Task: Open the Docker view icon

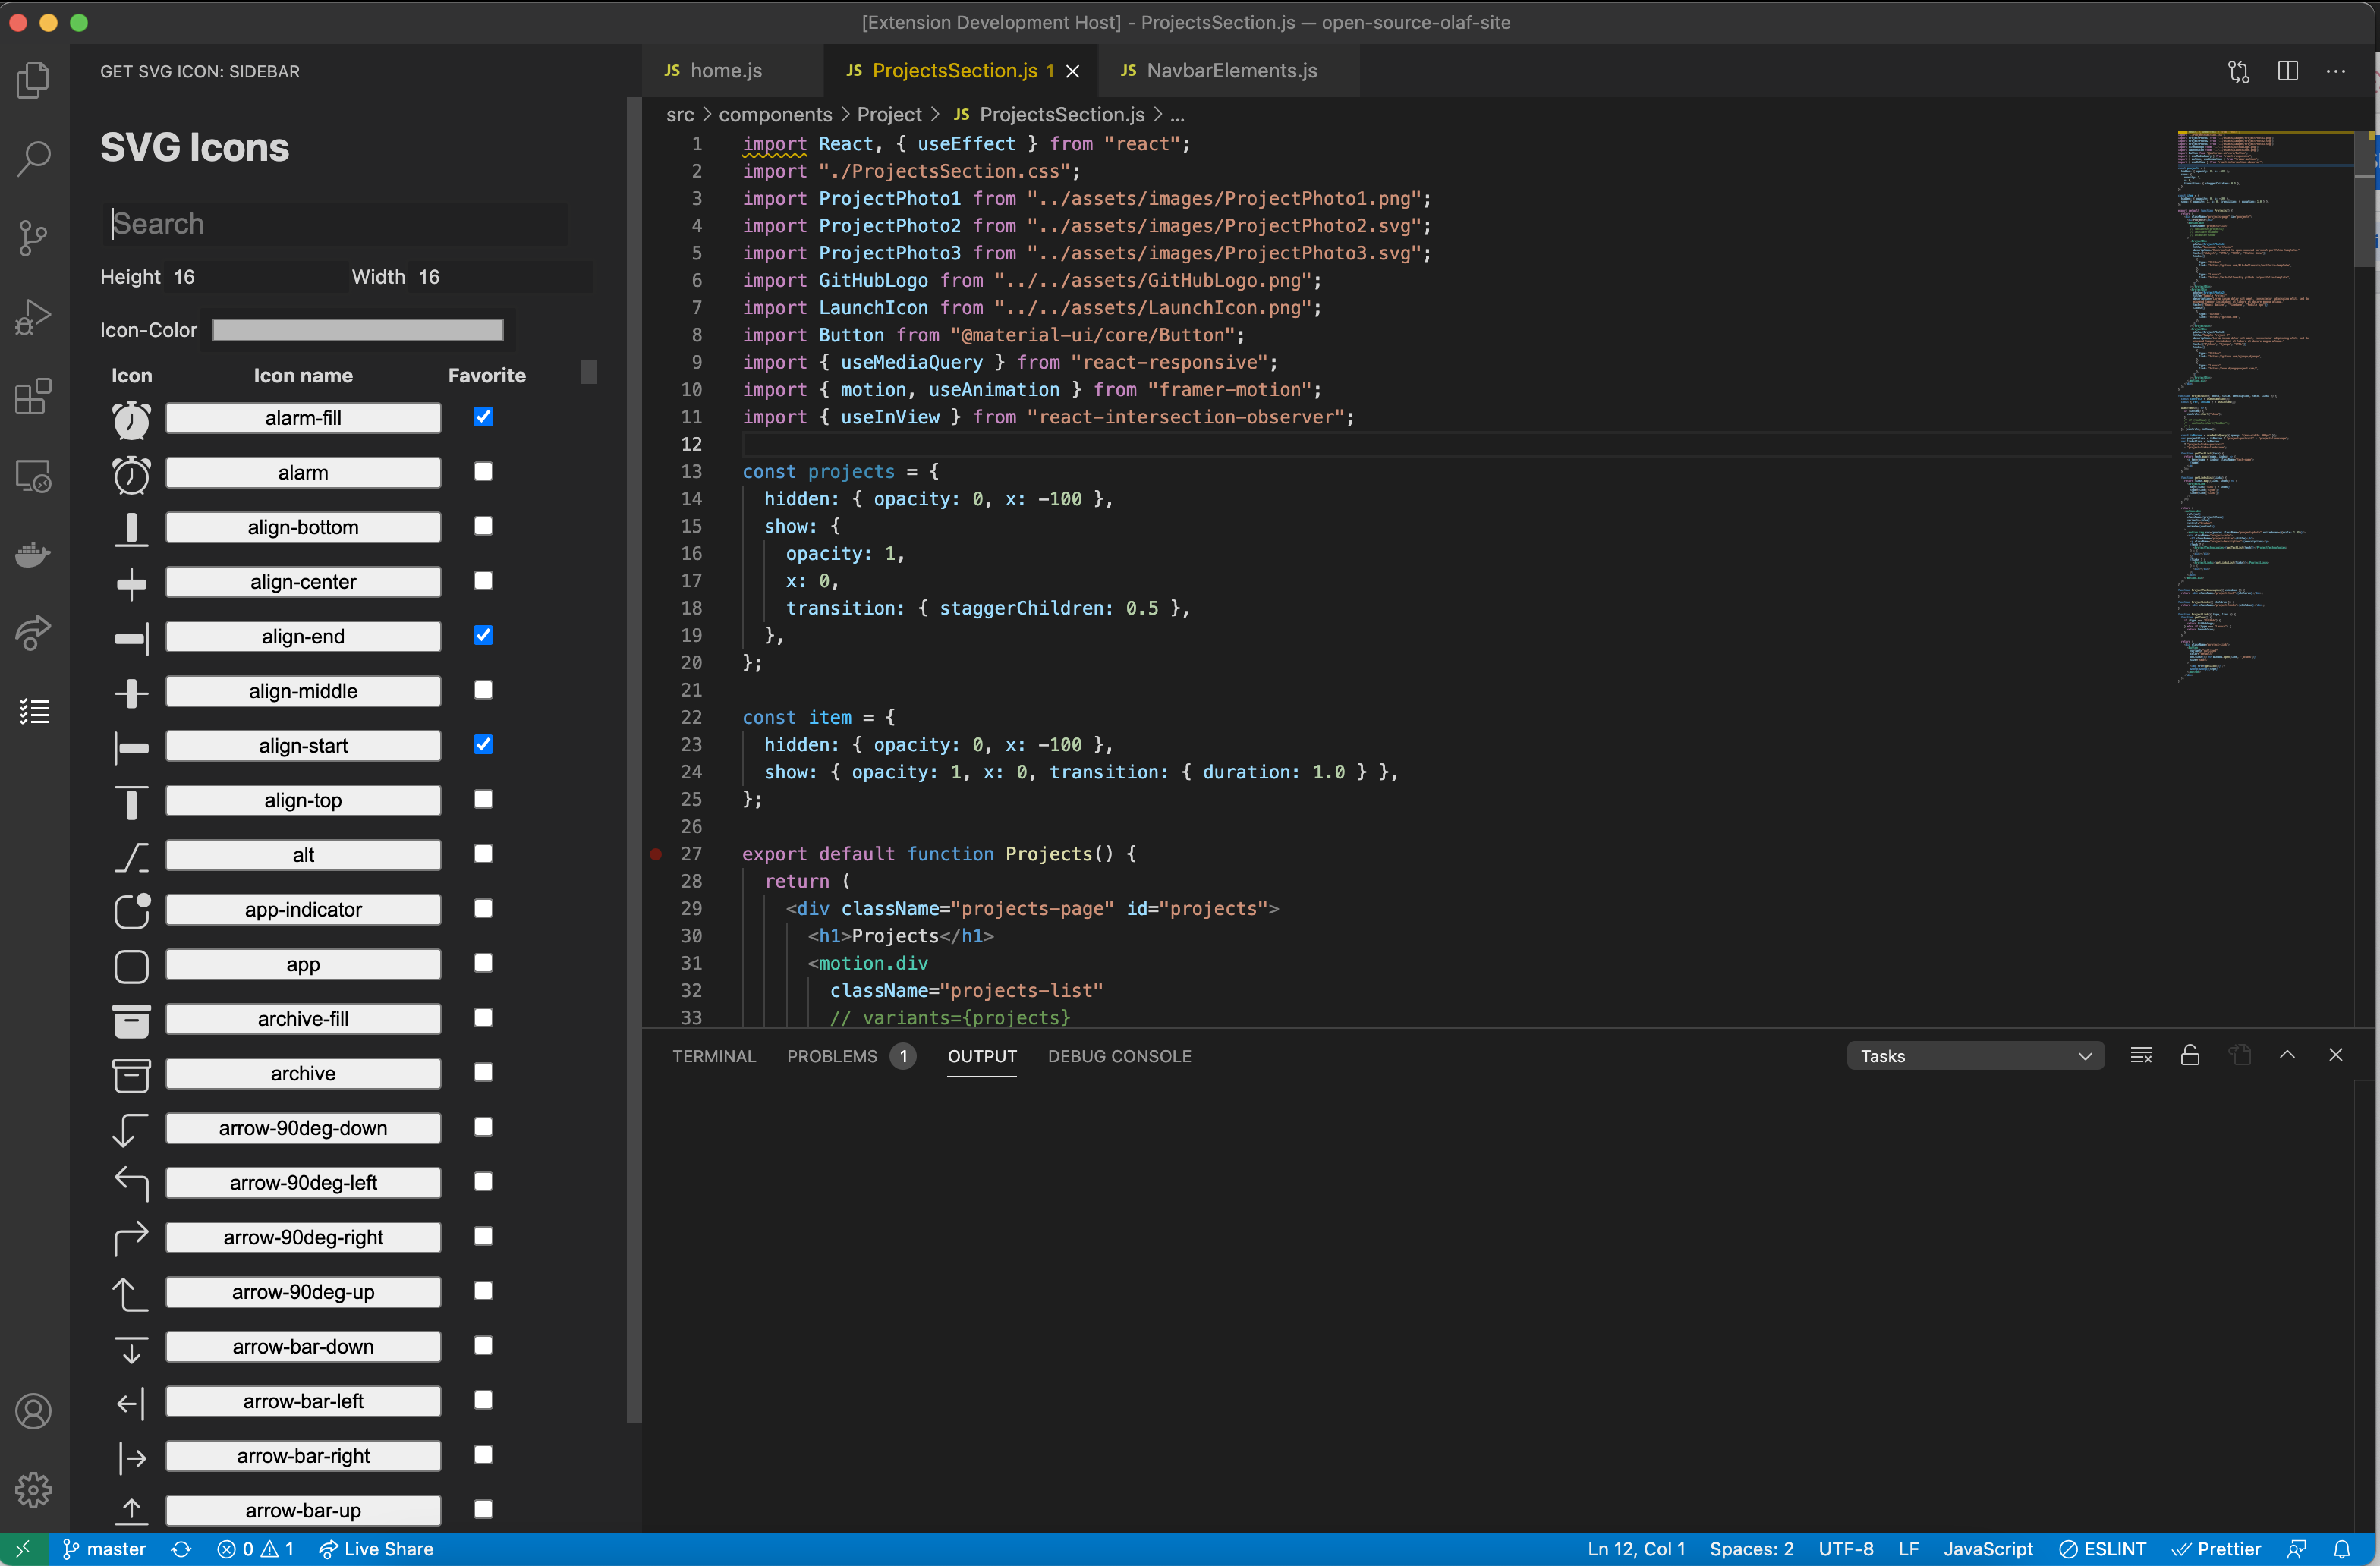Action: (33, 554)
